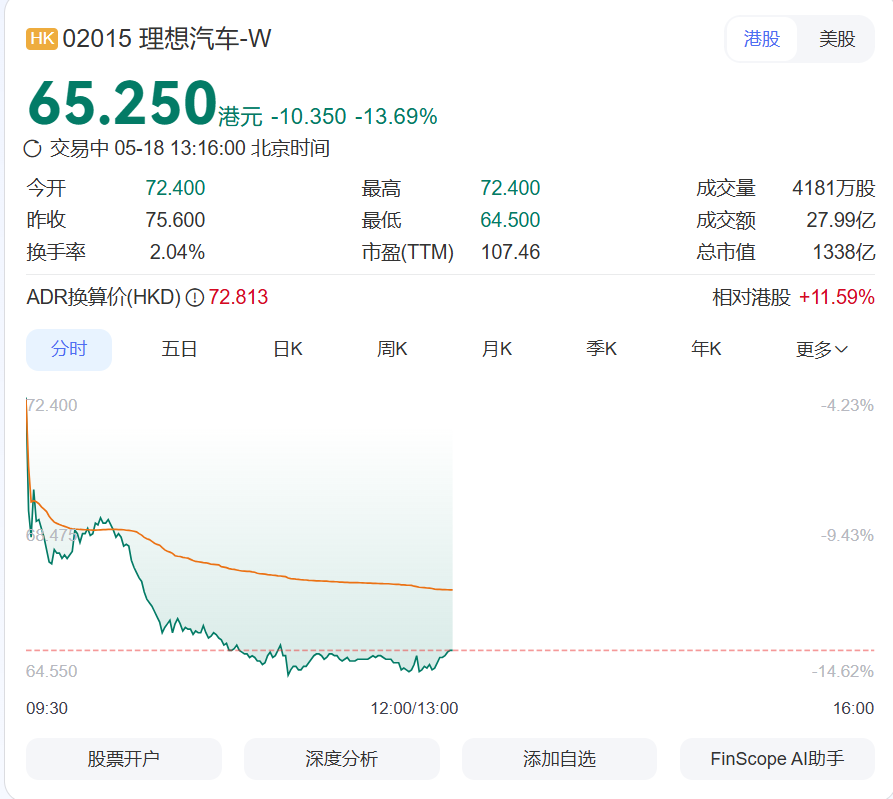Image resolution: width=893 pixels, height=799 pixels.
Task: Open the 日K chart tab
Action: coord(288,349)
